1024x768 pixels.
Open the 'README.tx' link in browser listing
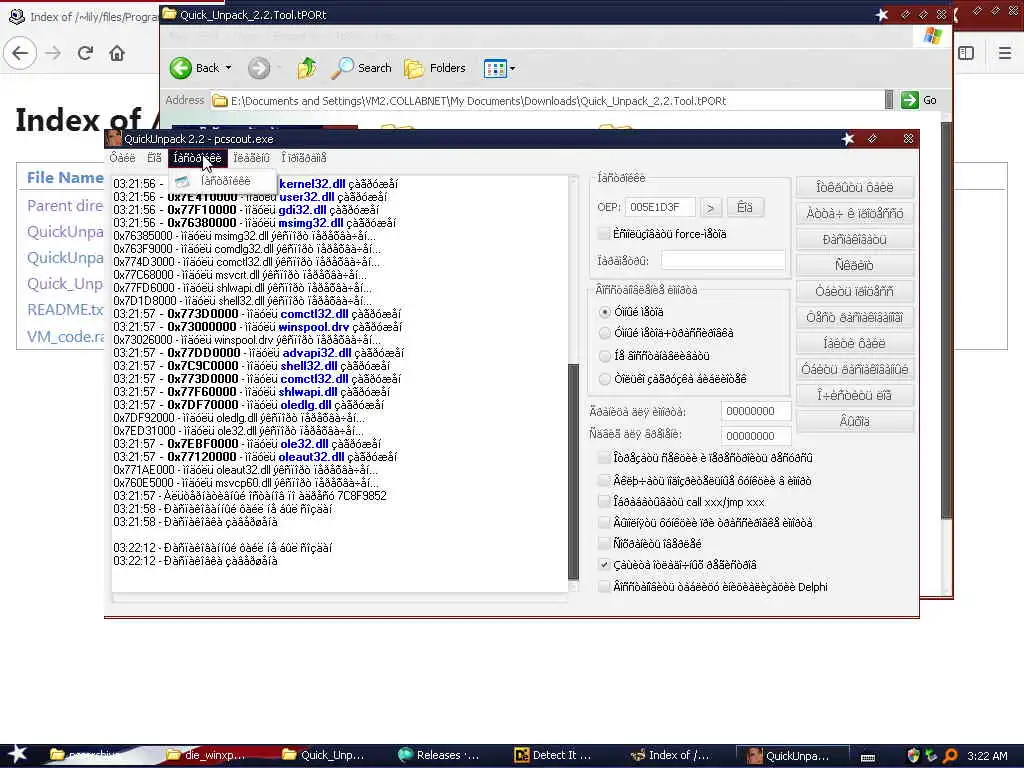(65, 310)
